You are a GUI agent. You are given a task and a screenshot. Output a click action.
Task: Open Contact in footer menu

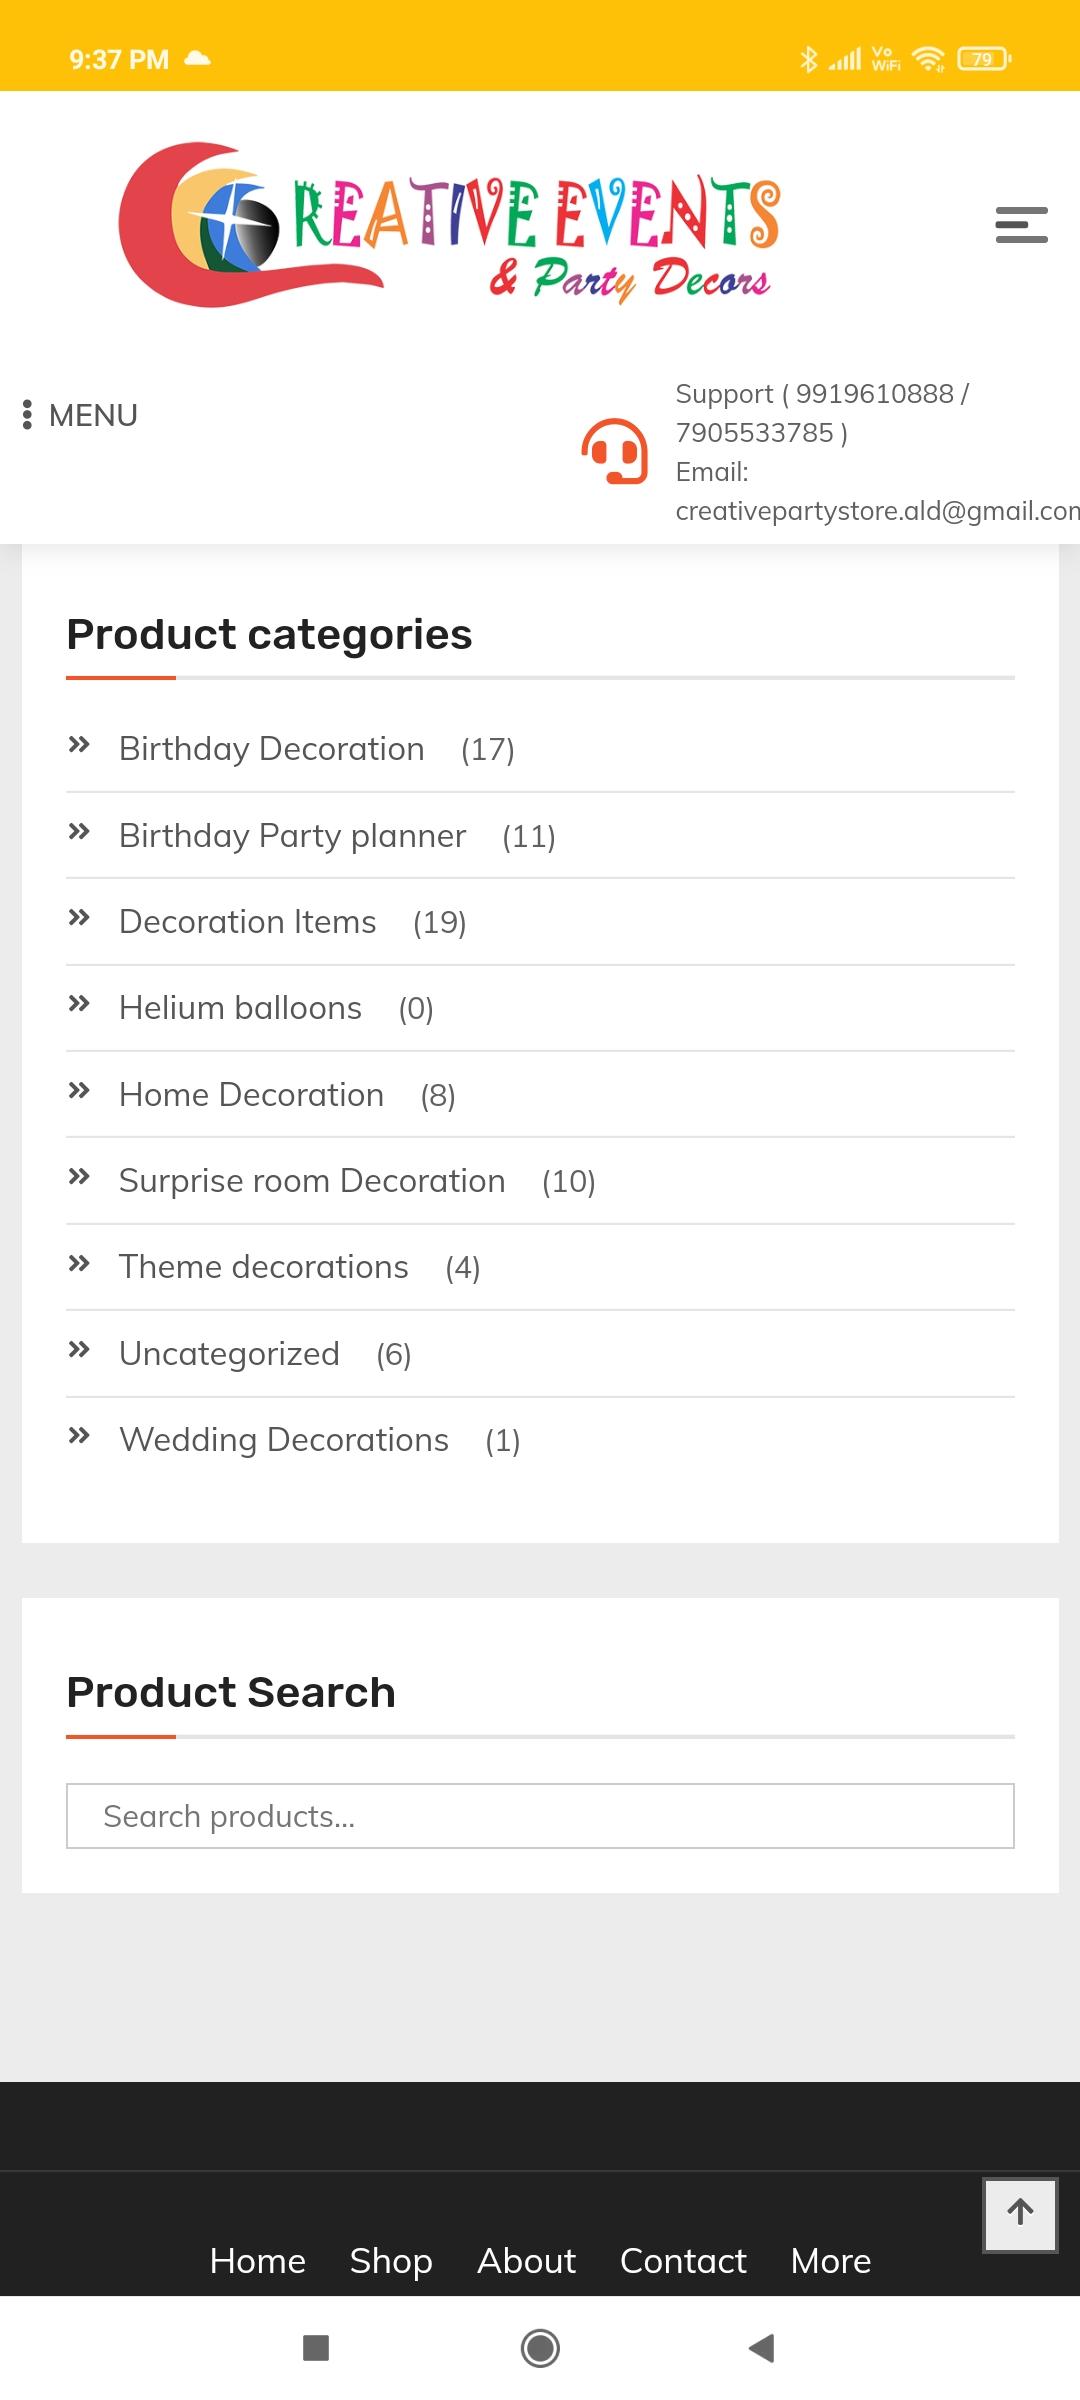click(683, 2261)
